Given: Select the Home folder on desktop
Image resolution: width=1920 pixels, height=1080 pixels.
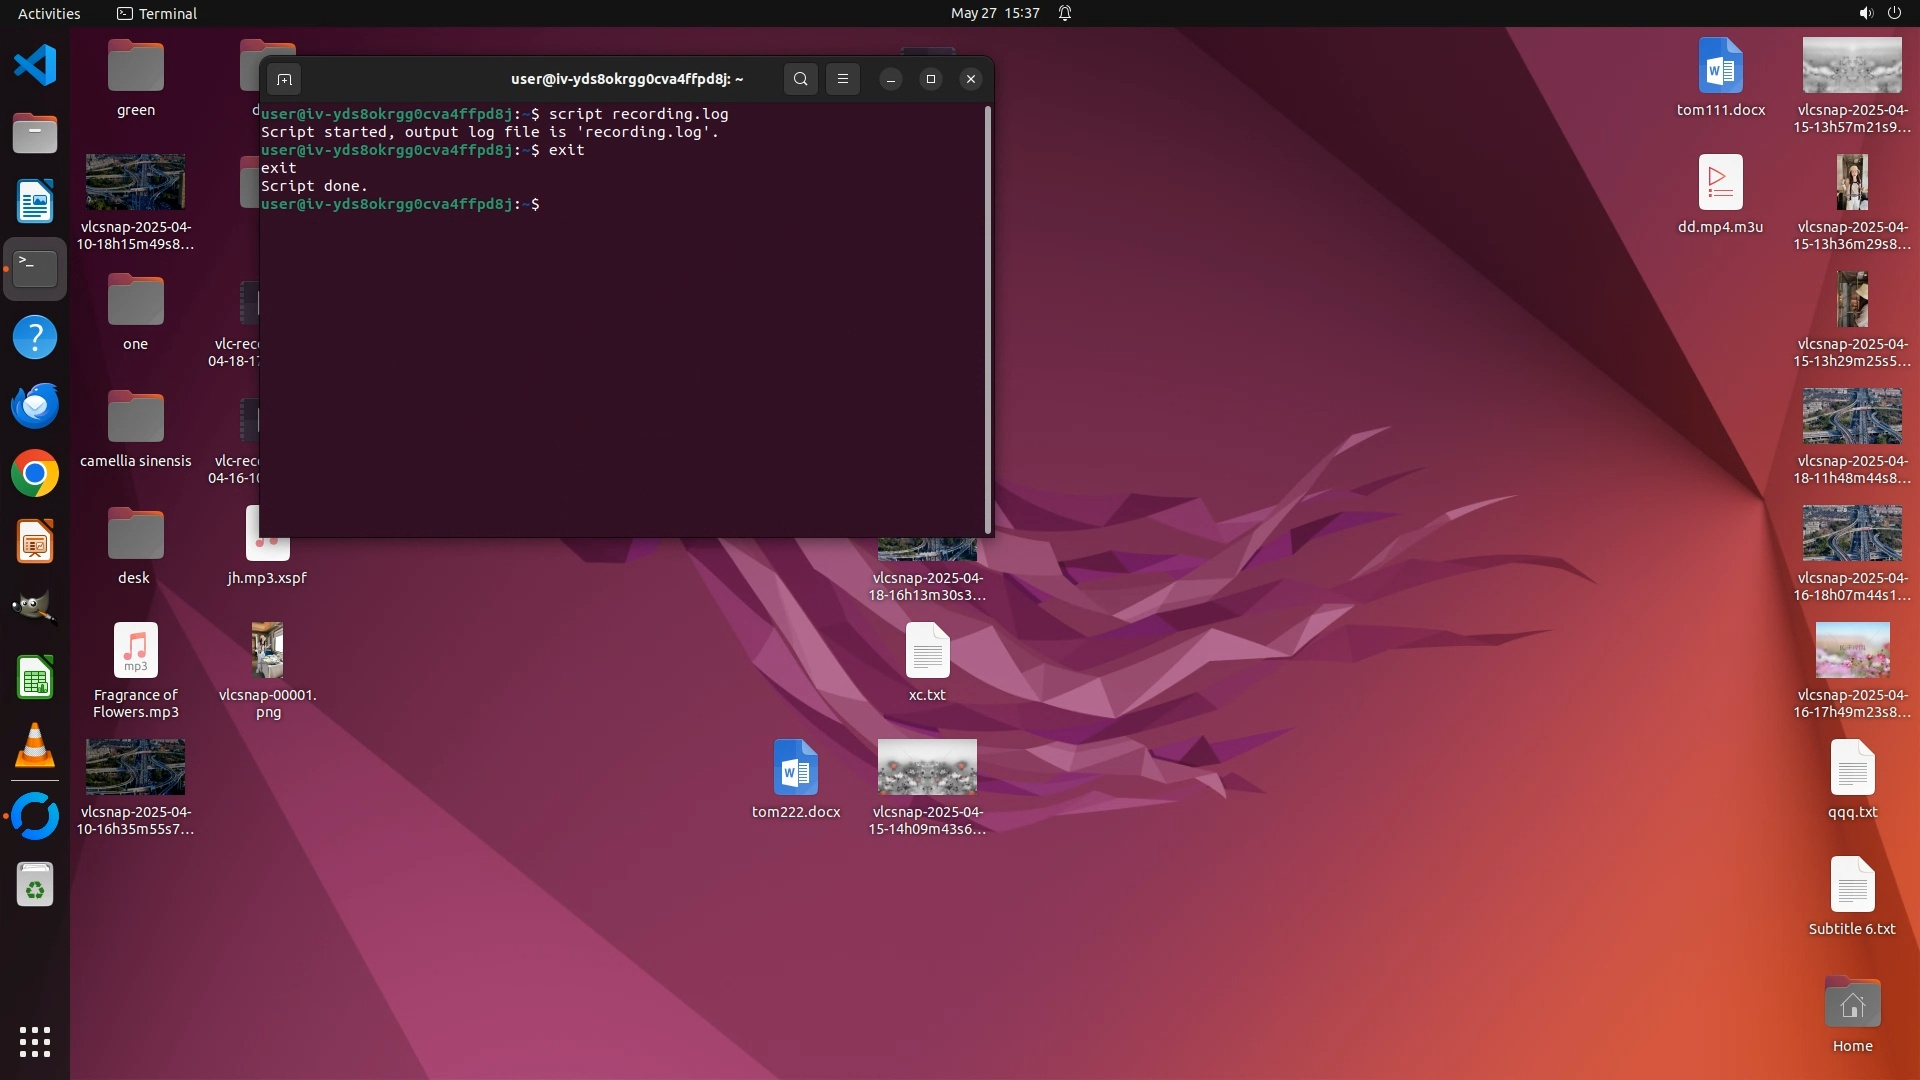Looking at the screenshot, I should coord(1852,1005).
